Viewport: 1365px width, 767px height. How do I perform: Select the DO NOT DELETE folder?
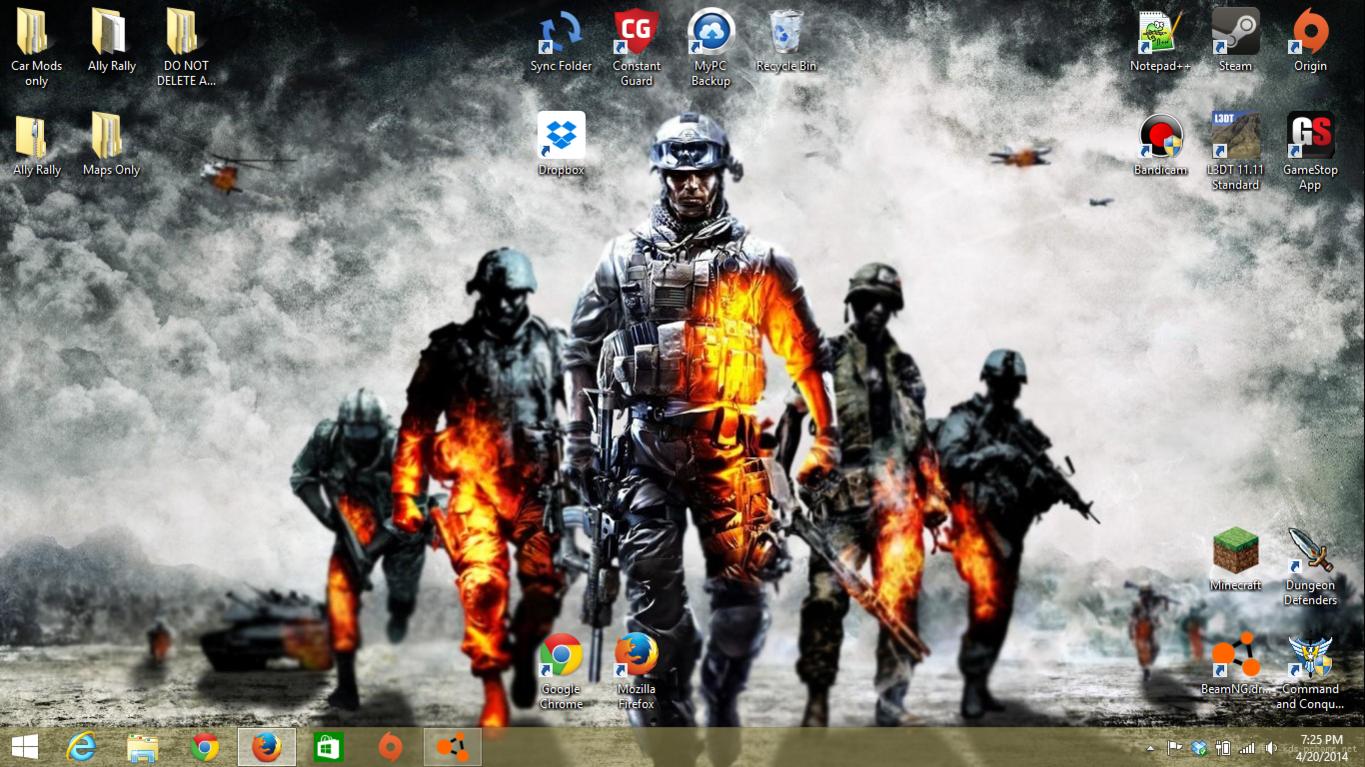point(186,47)
